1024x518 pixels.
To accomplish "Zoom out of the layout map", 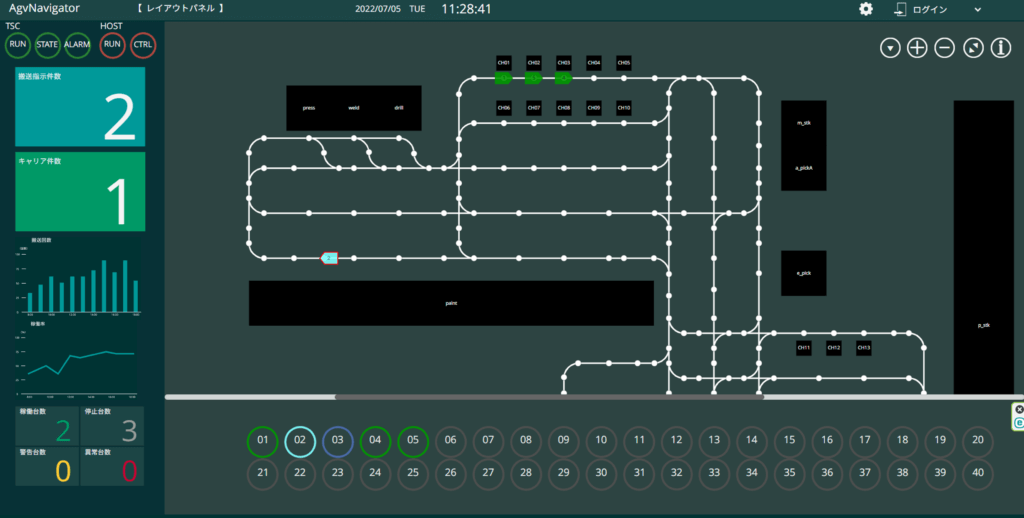I will click(945, 48).
